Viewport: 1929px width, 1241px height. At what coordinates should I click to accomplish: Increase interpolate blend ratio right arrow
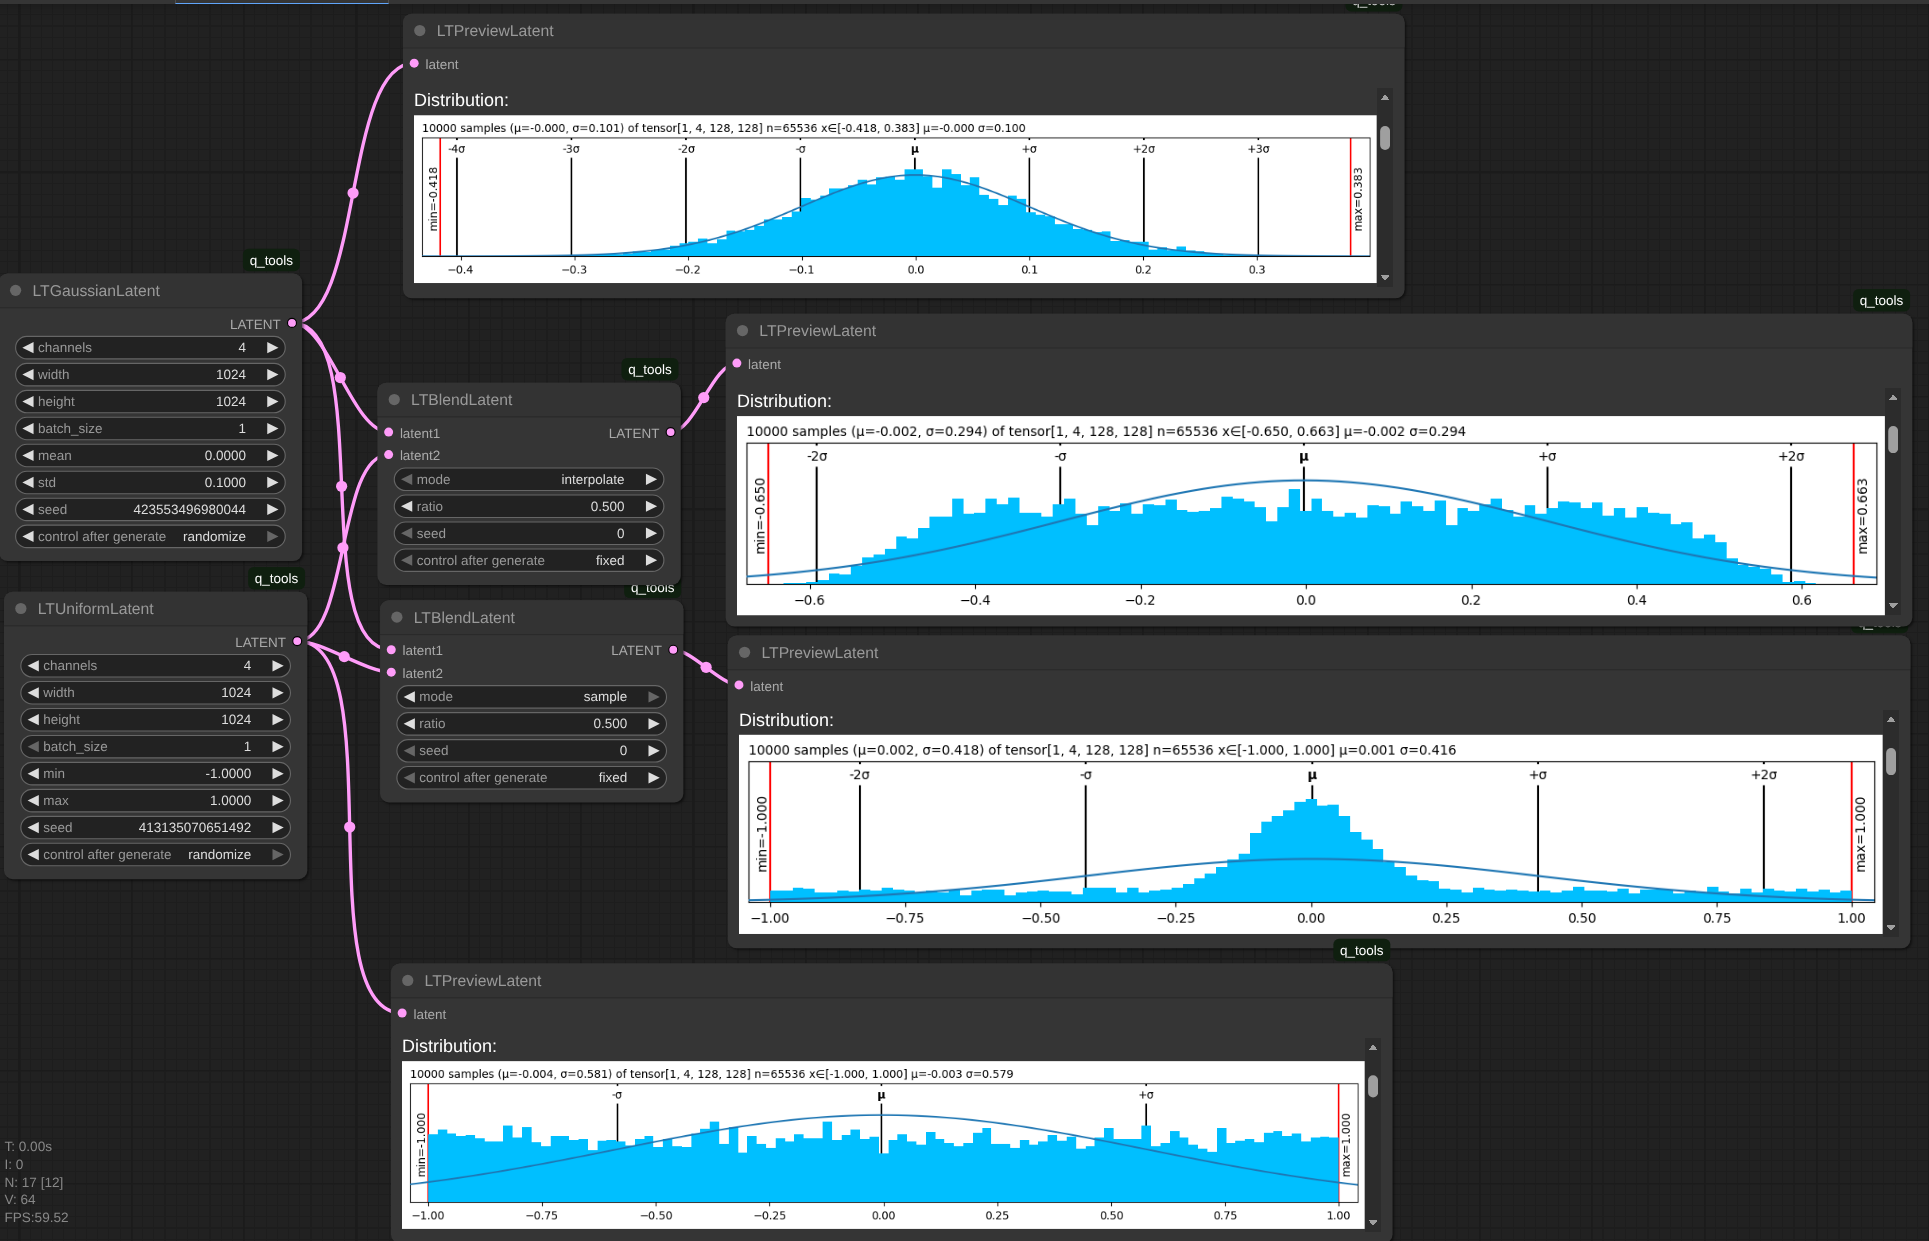pyautogui.click(x=651, y=507)
